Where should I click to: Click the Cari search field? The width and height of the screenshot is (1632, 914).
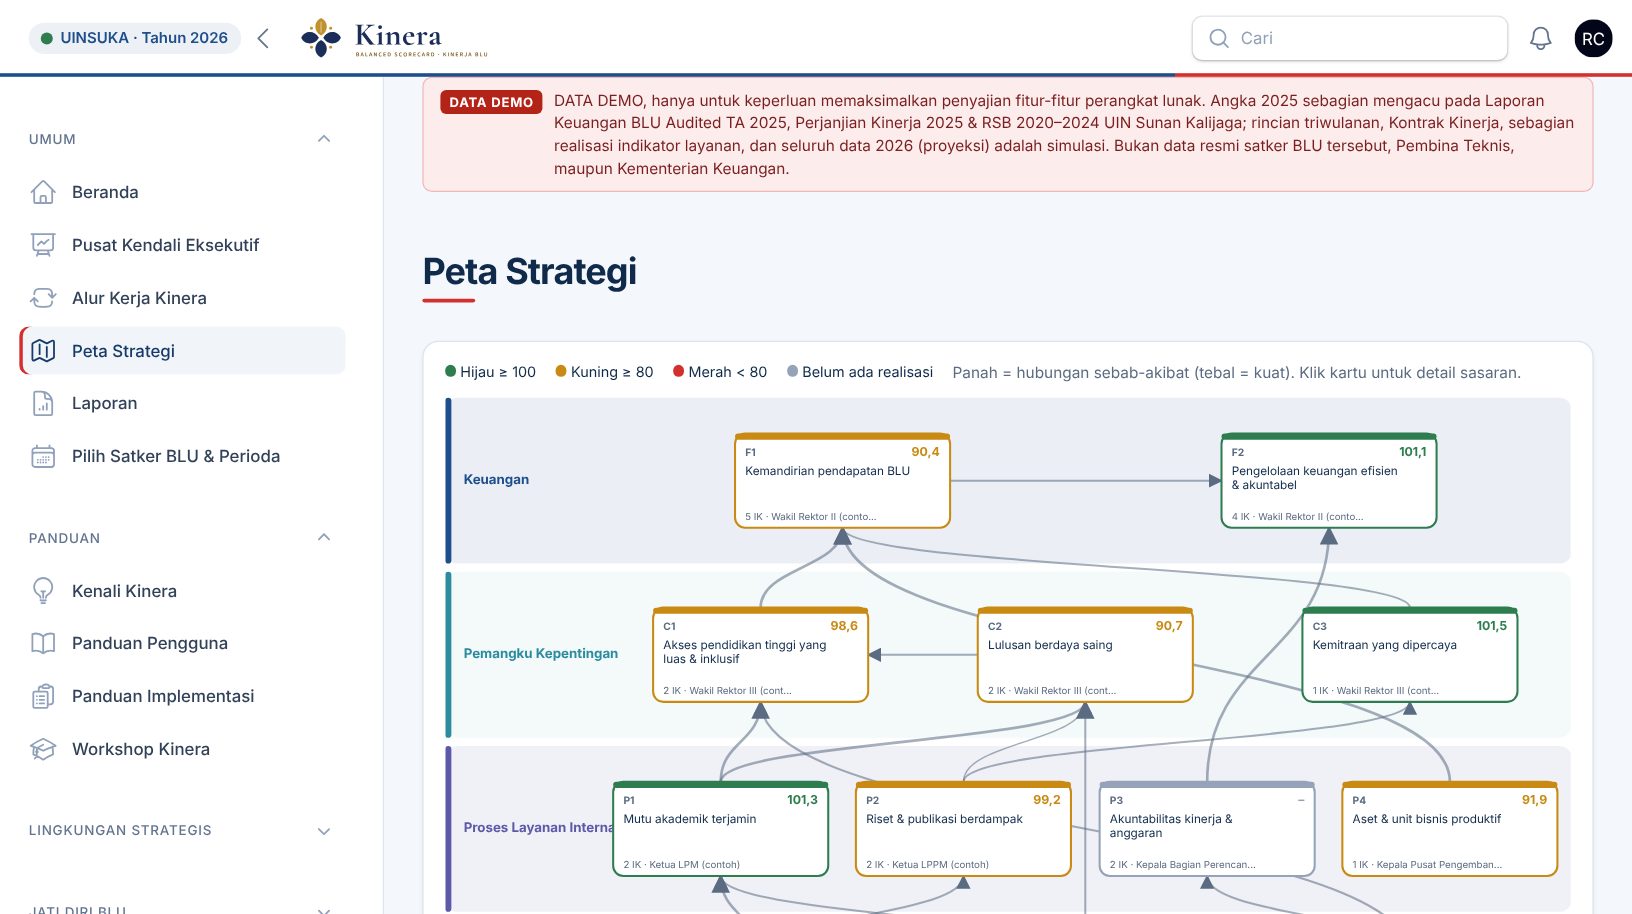(x=1349, y=38)
